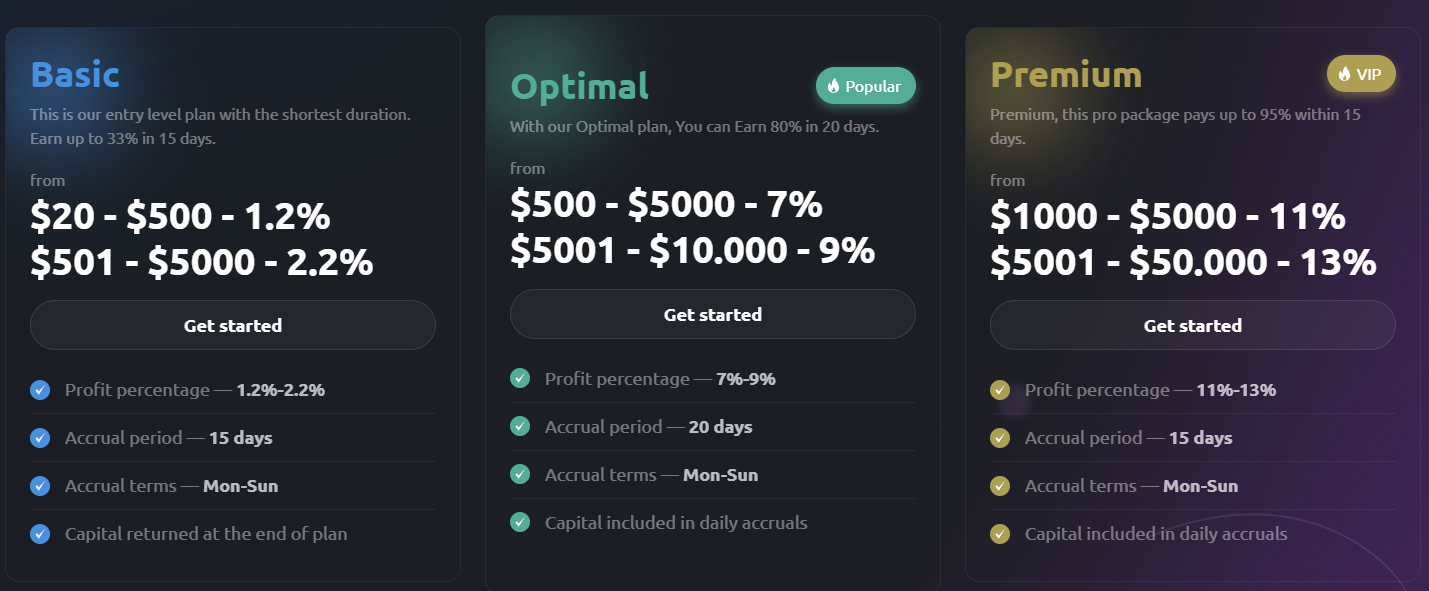Click green check beside 20 days accrual period
The height and width of the screenshot is (591, 1429).
tap(520, 426)
